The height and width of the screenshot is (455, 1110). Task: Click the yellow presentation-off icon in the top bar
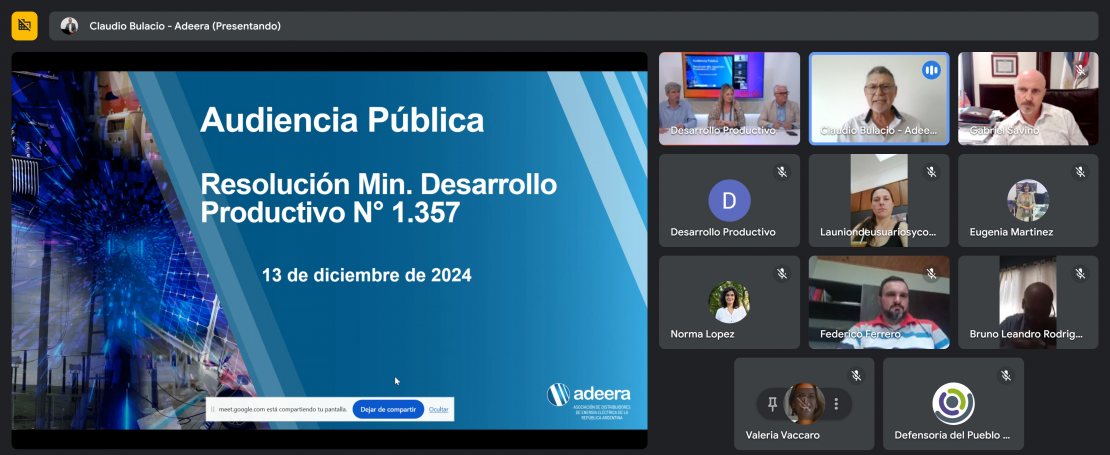click(x=24, y=26)
